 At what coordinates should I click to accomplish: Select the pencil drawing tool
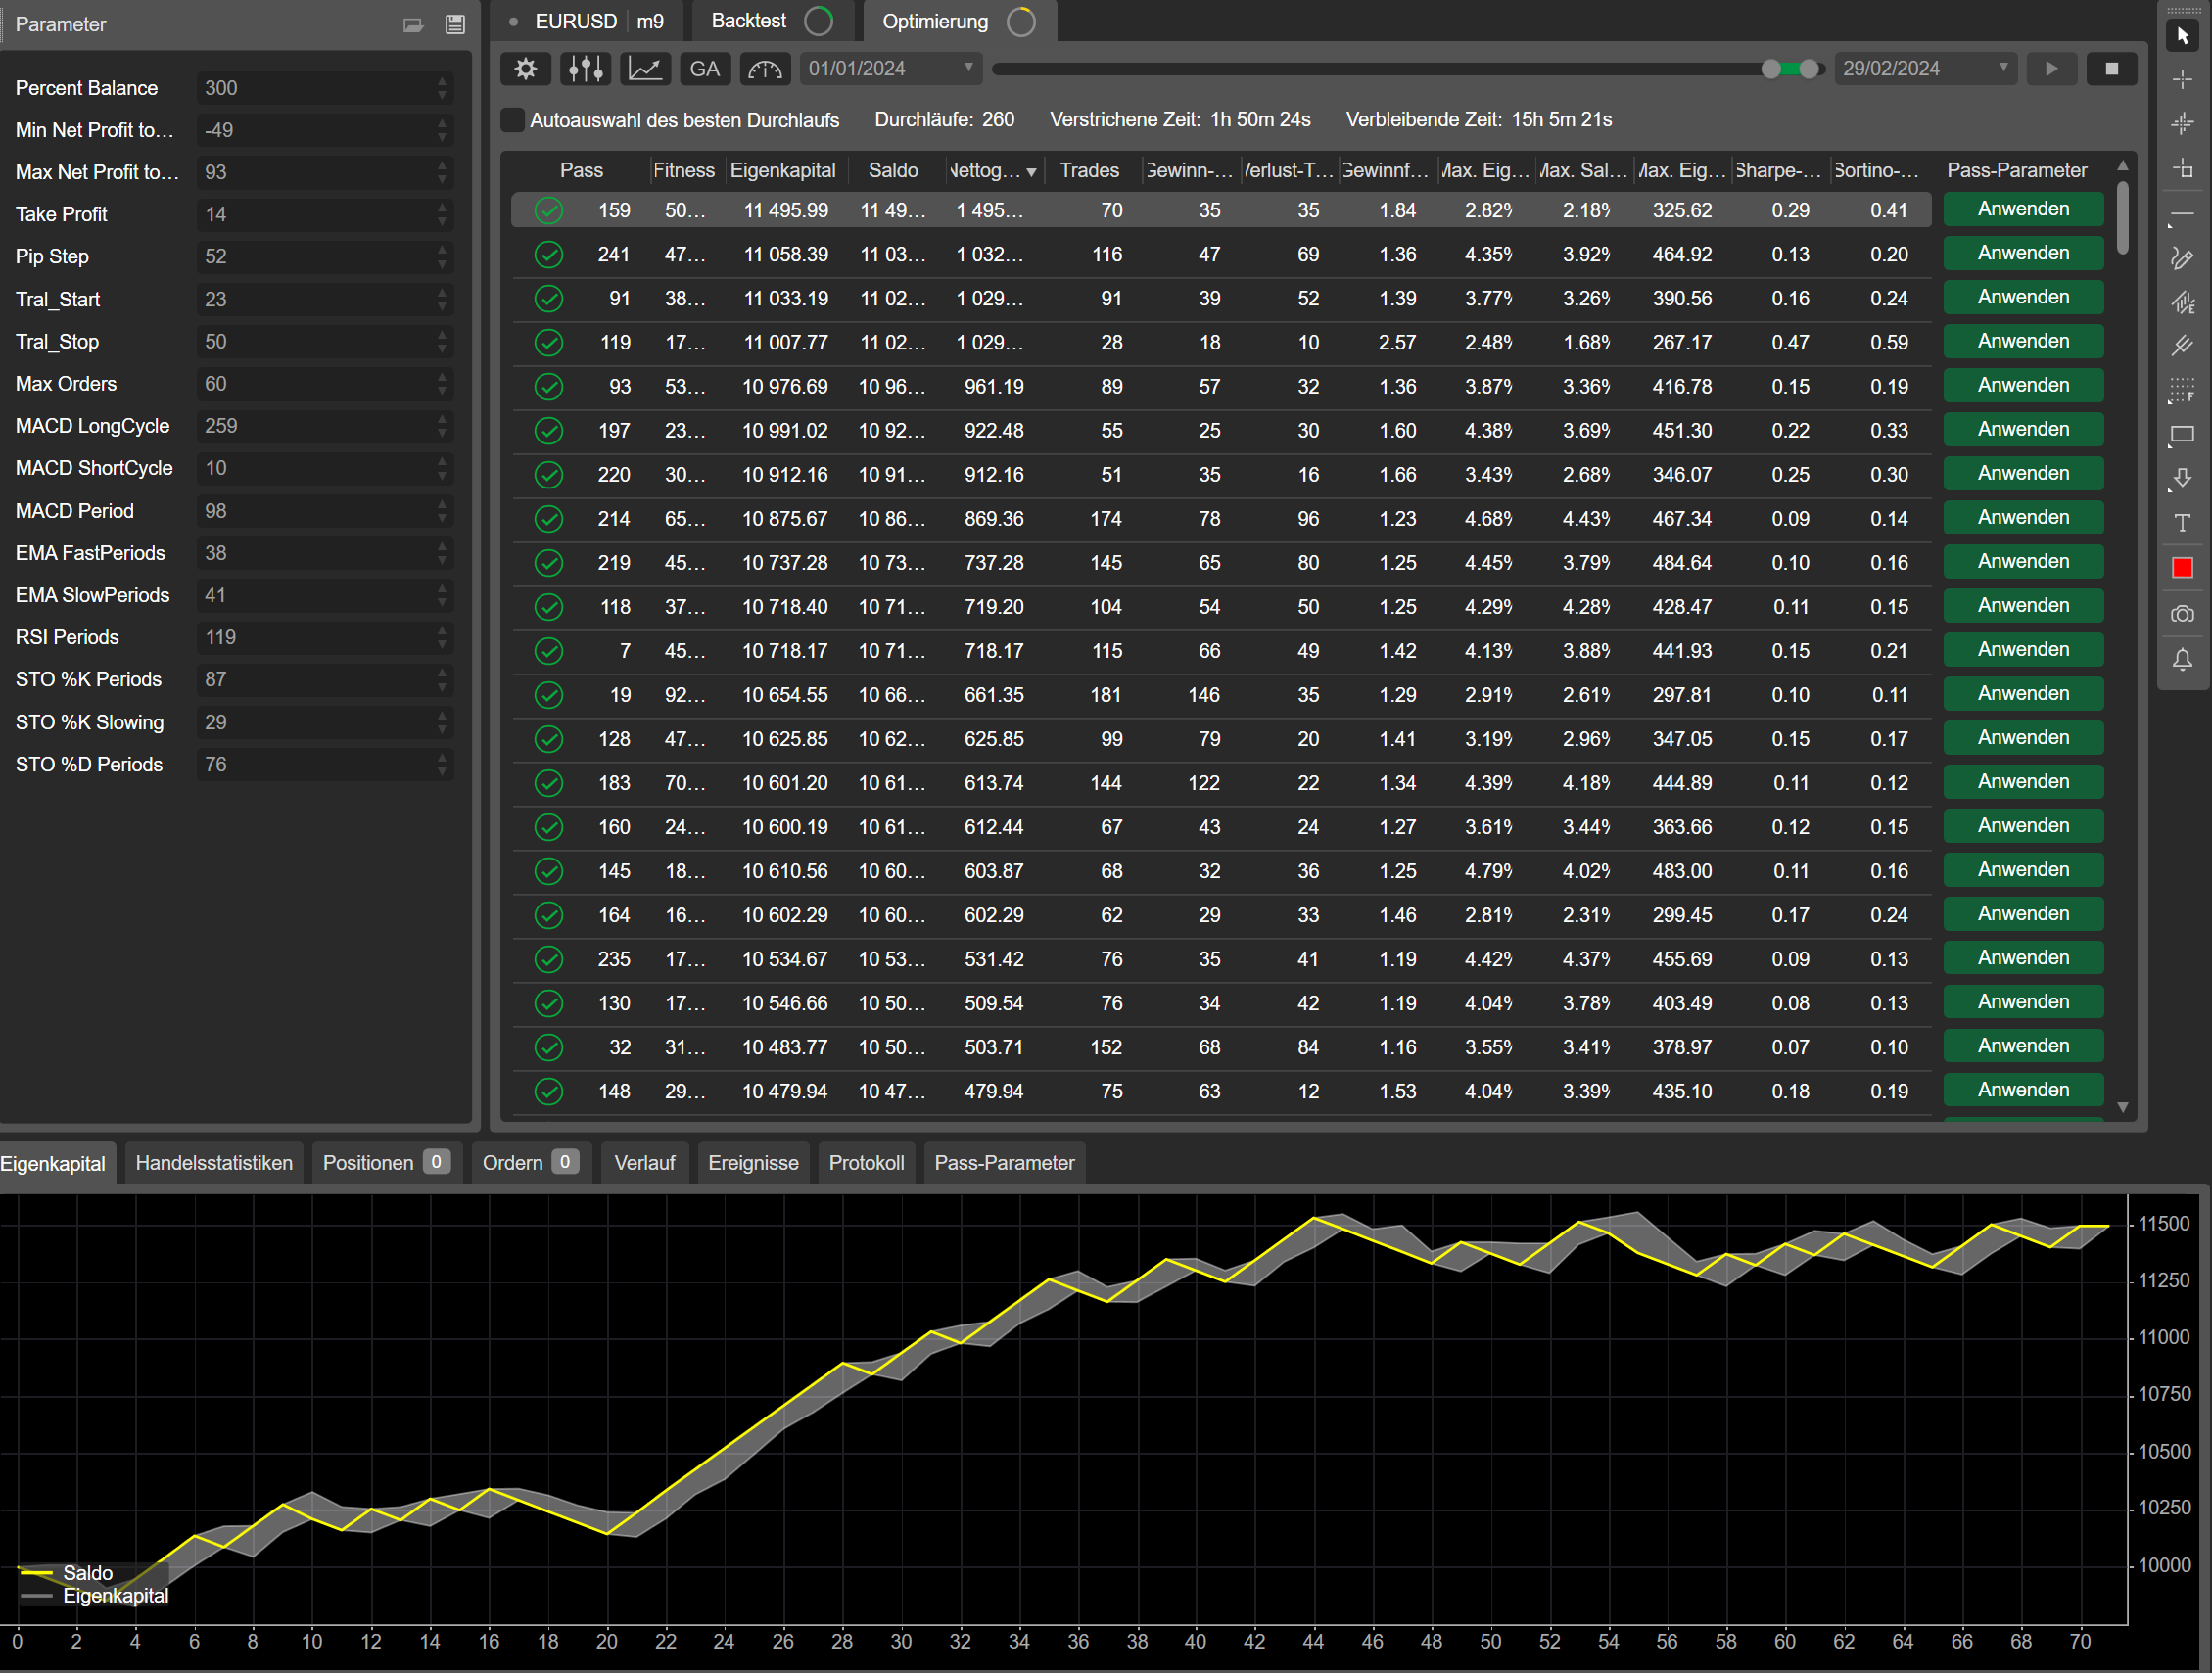point(2183,259)
